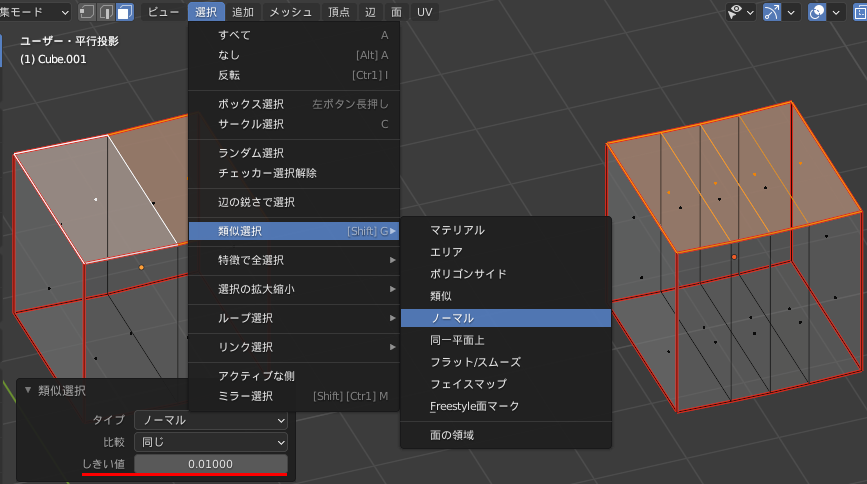The width and height of the screenshot is (867, 484).
Task: Toggle viewport overlays button
Action: [817, 12]
